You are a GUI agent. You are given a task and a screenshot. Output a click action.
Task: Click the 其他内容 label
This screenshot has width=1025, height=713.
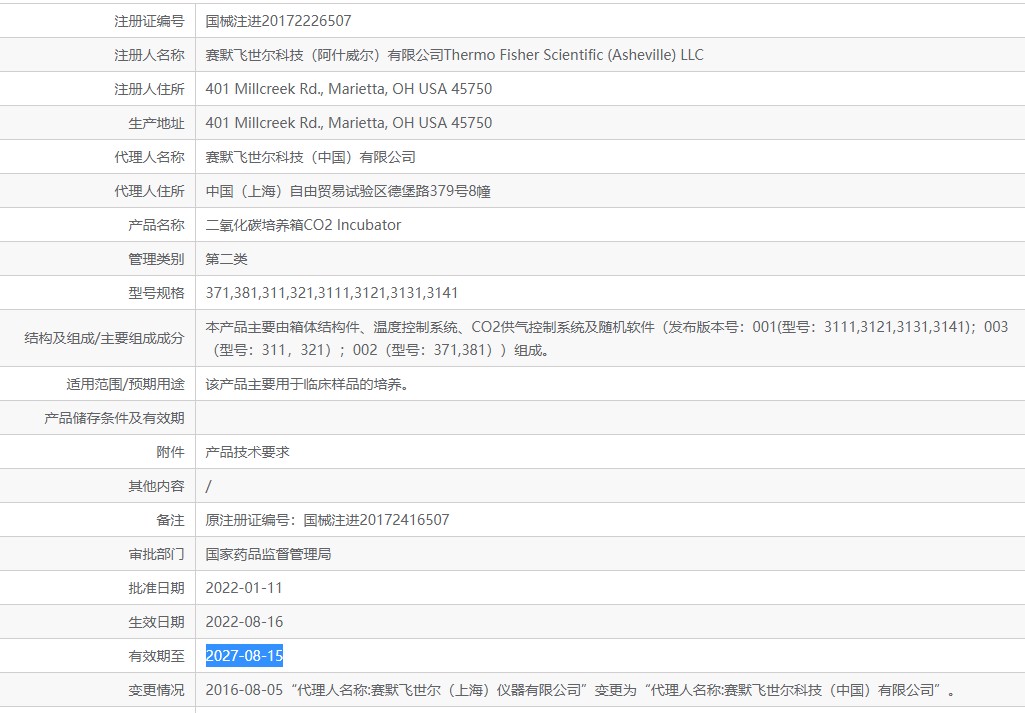(157, 486)
